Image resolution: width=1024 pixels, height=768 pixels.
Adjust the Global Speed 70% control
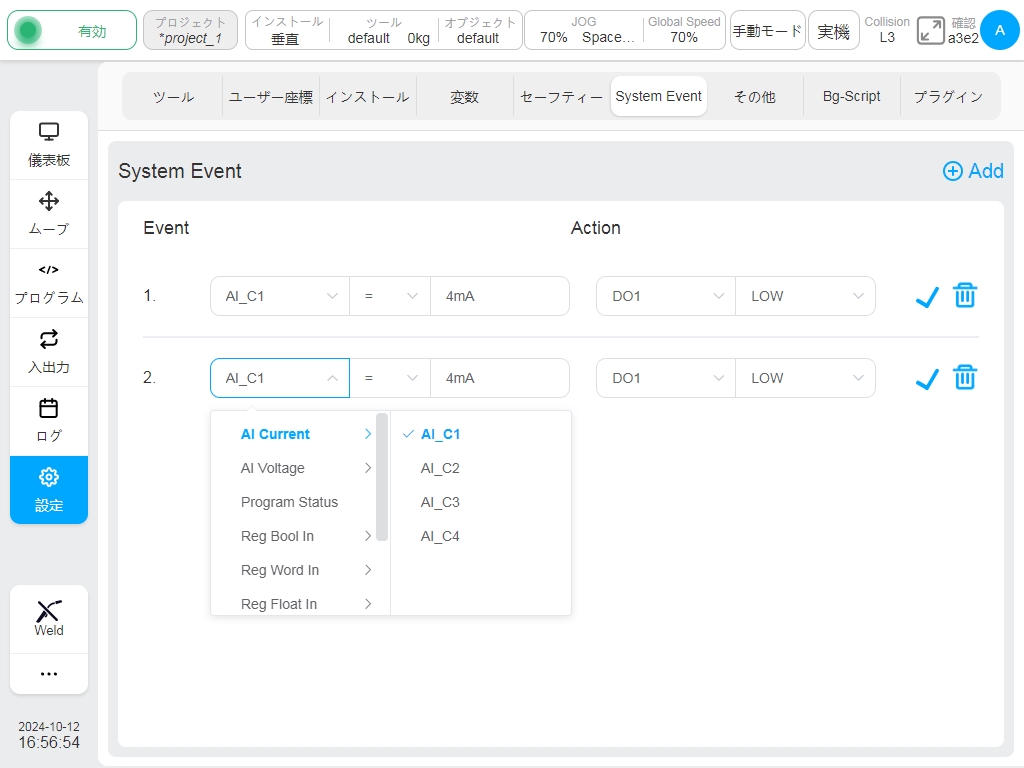coord(684,31)
